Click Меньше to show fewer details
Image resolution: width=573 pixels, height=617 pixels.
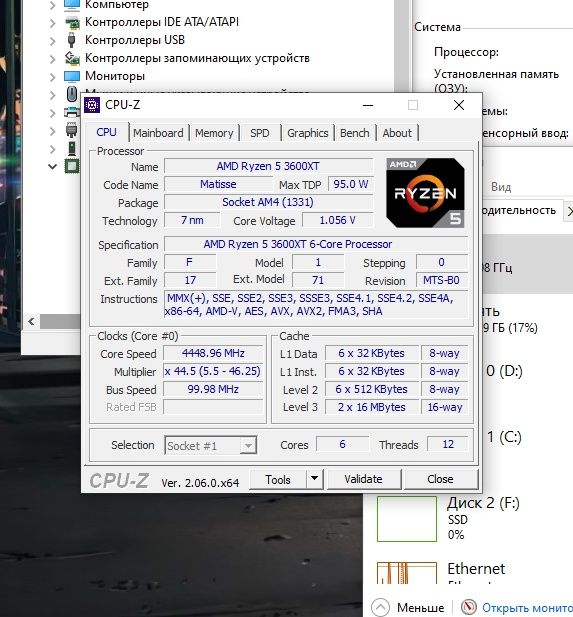pos(420,608)
